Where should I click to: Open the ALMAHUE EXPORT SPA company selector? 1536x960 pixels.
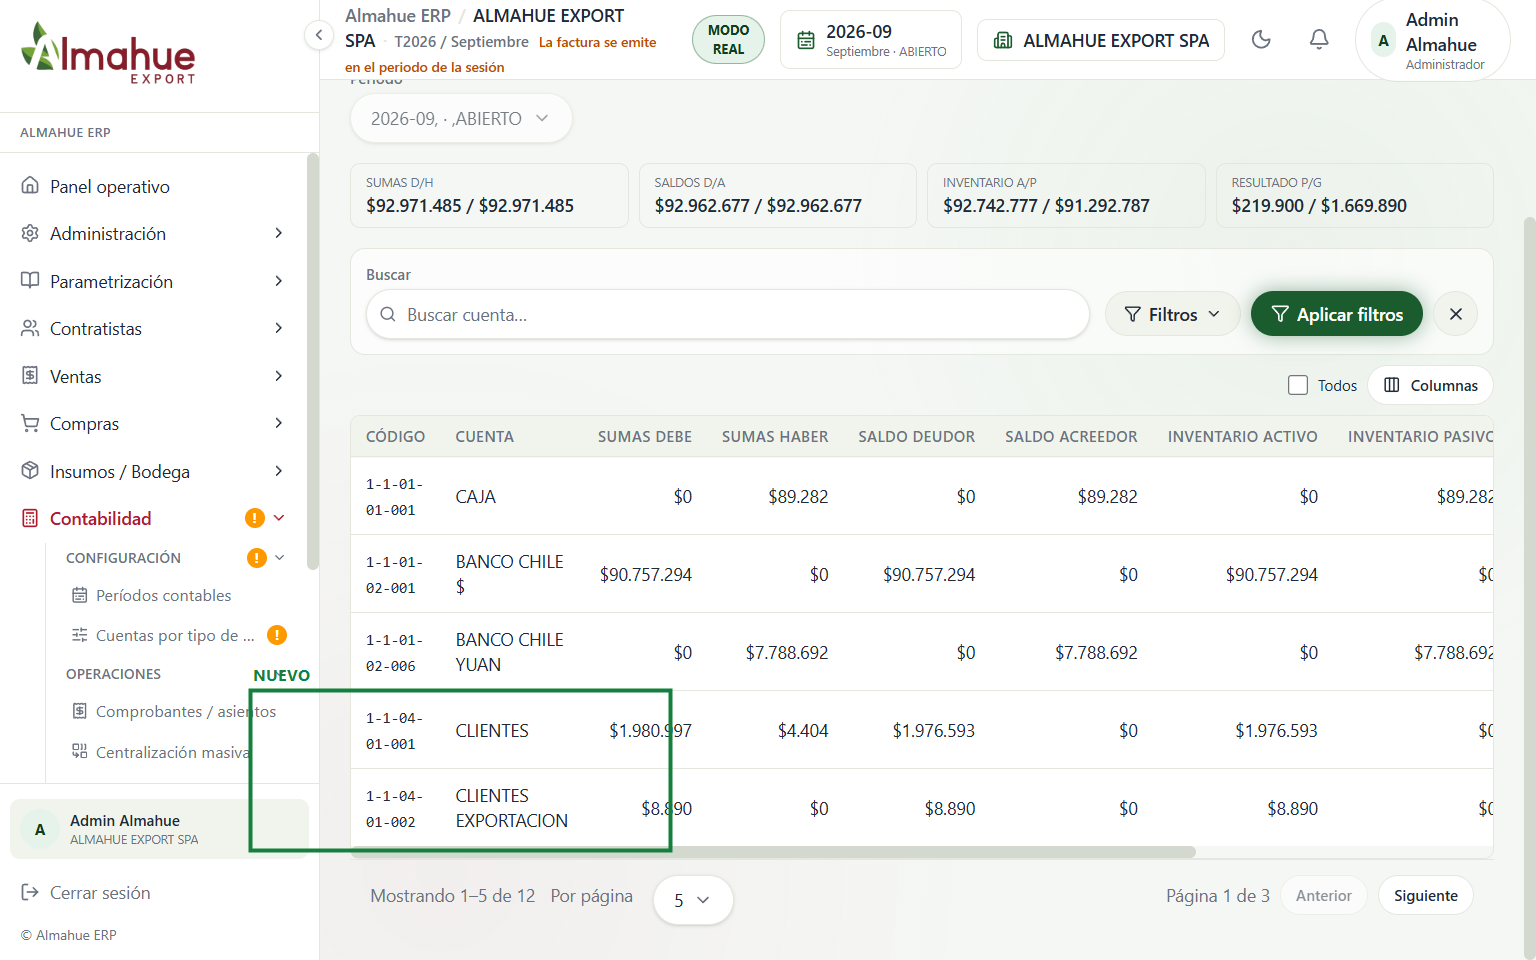tap(1101, 40)
